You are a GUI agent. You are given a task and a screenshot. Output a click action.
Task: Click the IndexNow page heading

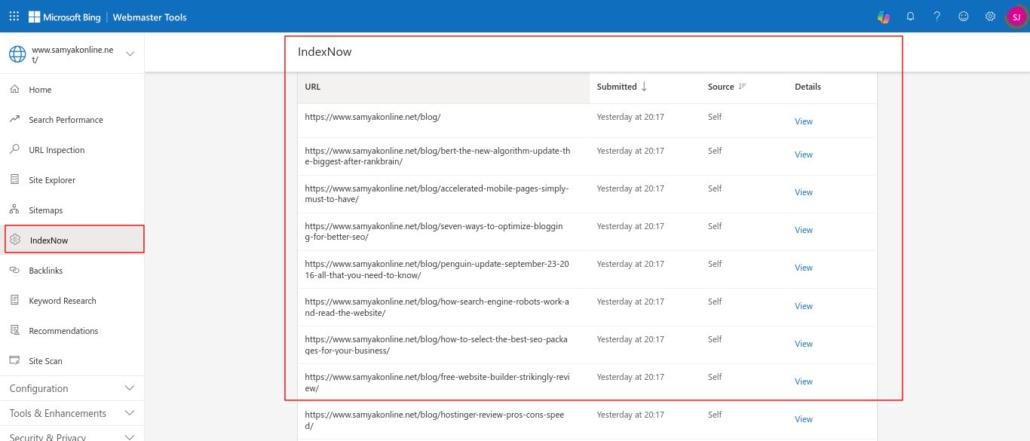[x=325, y=52]
